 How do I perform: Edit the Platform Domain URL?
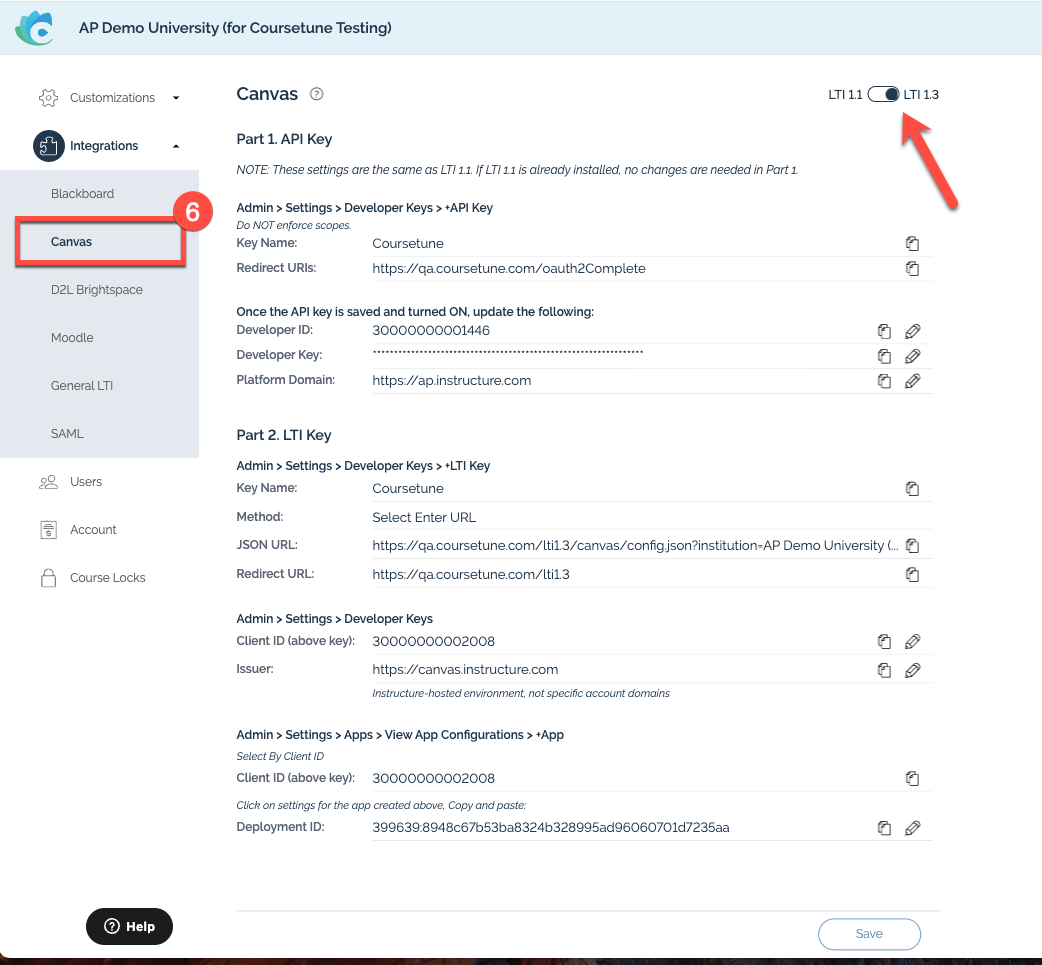tap(912, 381)
